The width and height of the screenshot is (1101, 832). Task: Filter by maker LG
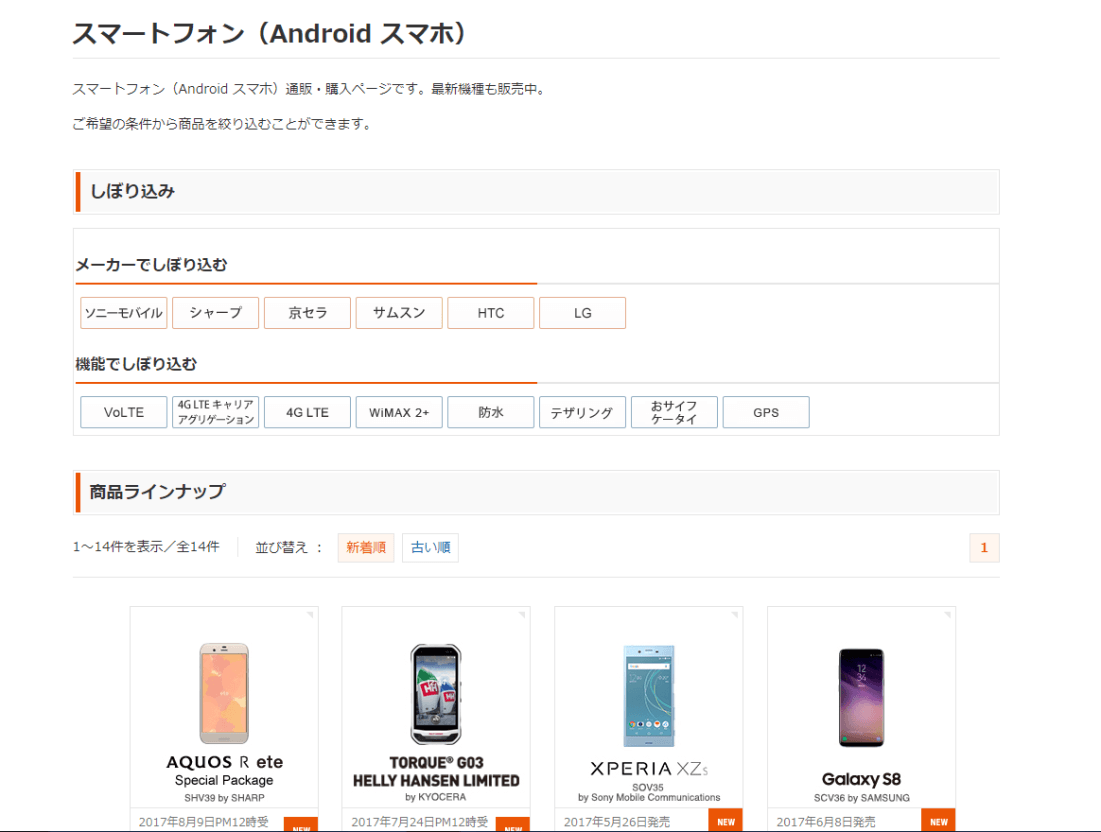(583, 313)
